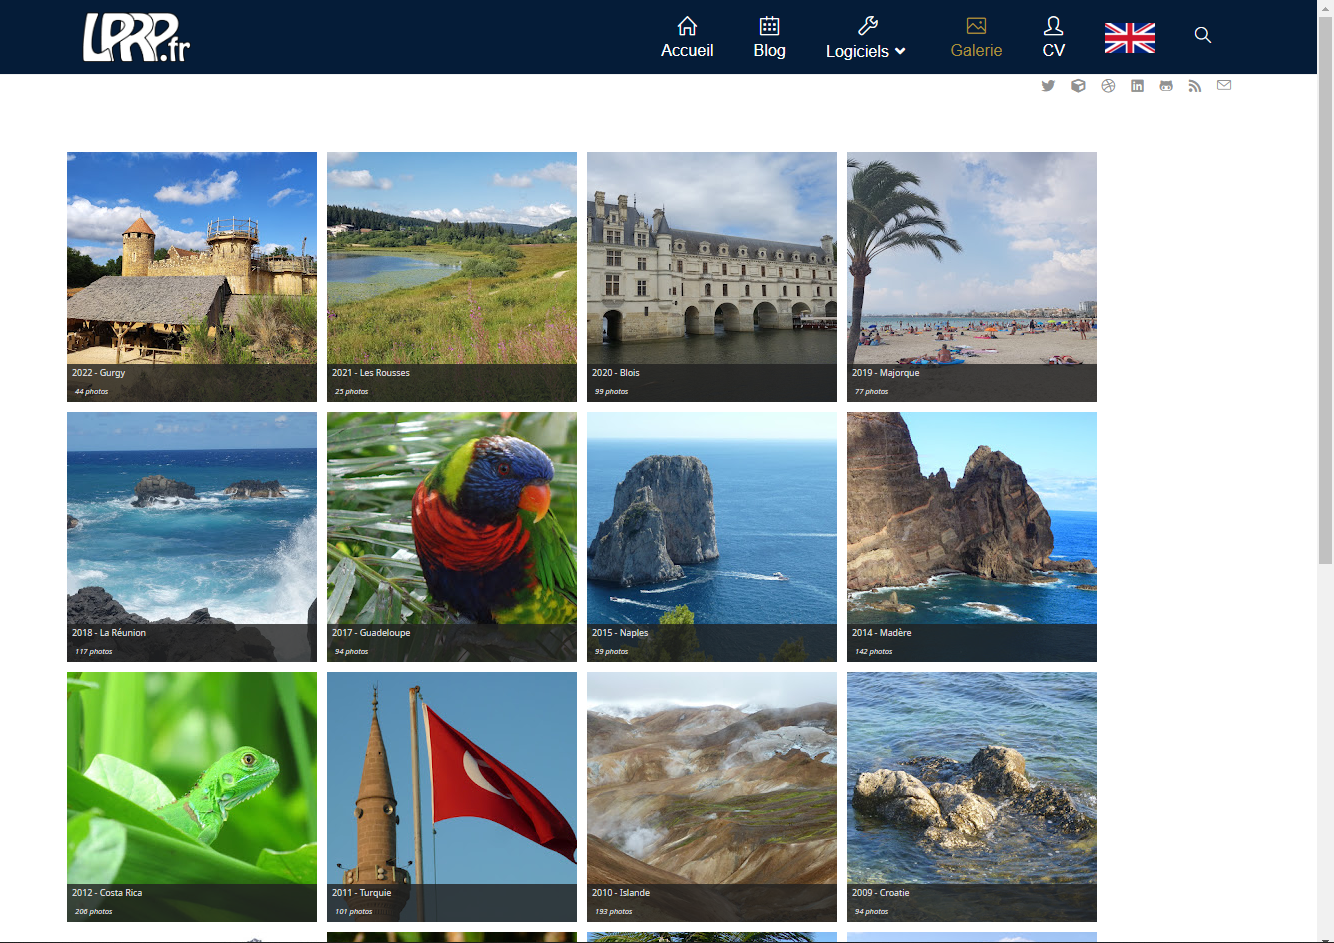Open the Dribbble basketball icon link
Image resolution: width=1334 pixels, height=943 pixels.
point(1108,86)
